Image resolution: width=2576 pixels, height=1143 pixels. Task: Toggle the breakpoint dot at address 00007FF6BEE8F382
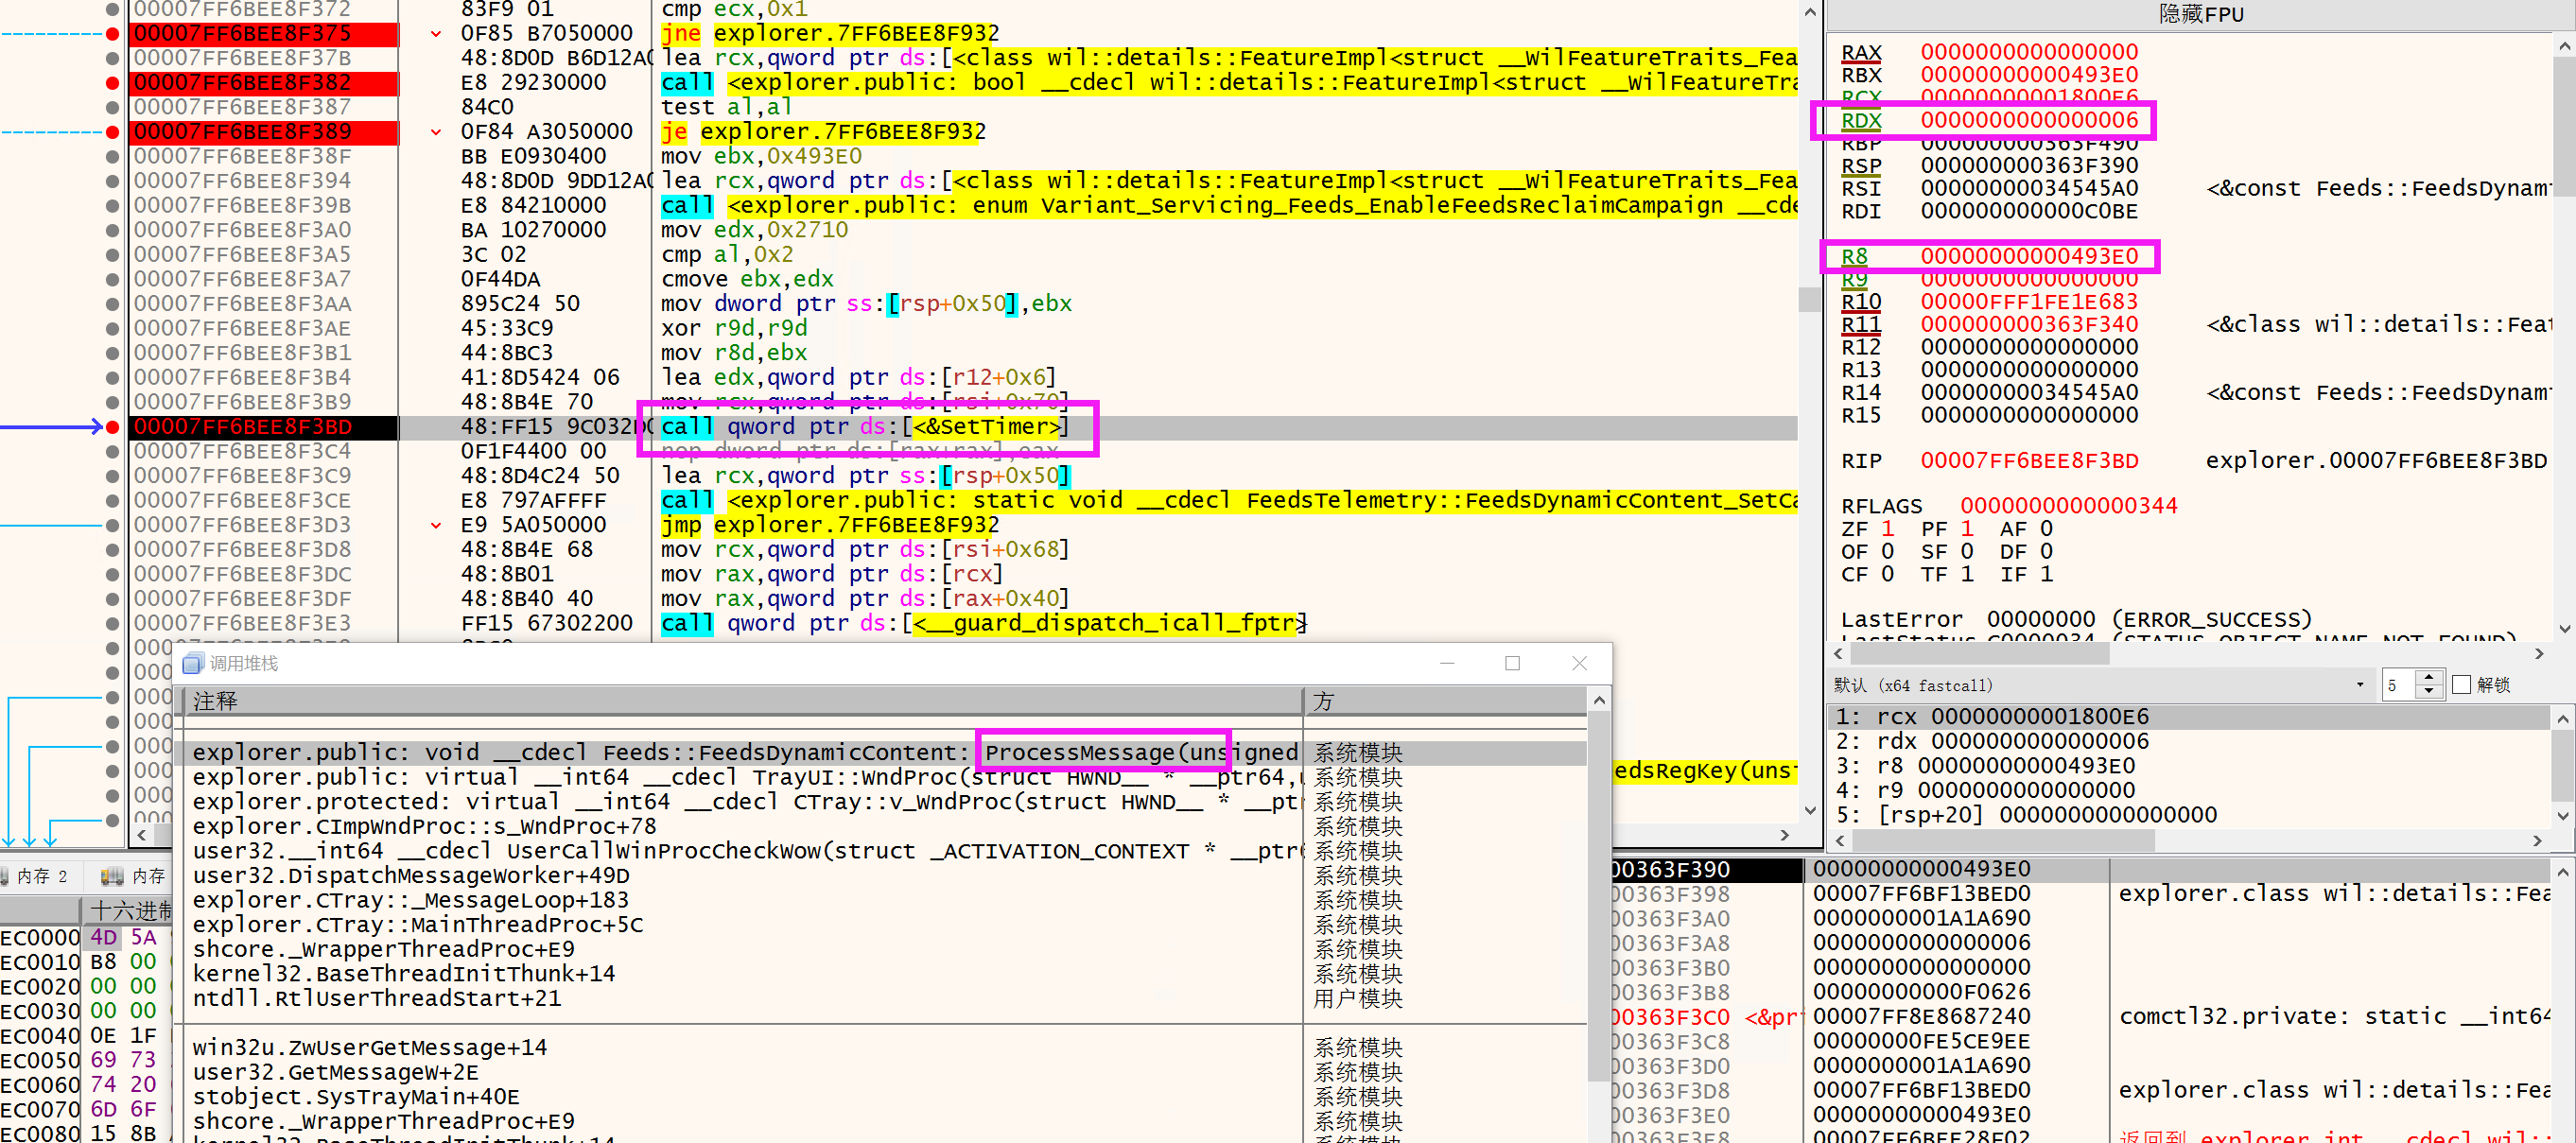tap(112, 83)
